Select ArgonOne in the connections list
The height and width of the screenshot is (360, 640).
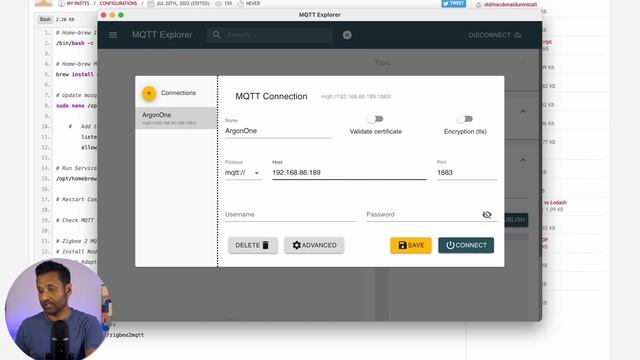coord(176,118)
